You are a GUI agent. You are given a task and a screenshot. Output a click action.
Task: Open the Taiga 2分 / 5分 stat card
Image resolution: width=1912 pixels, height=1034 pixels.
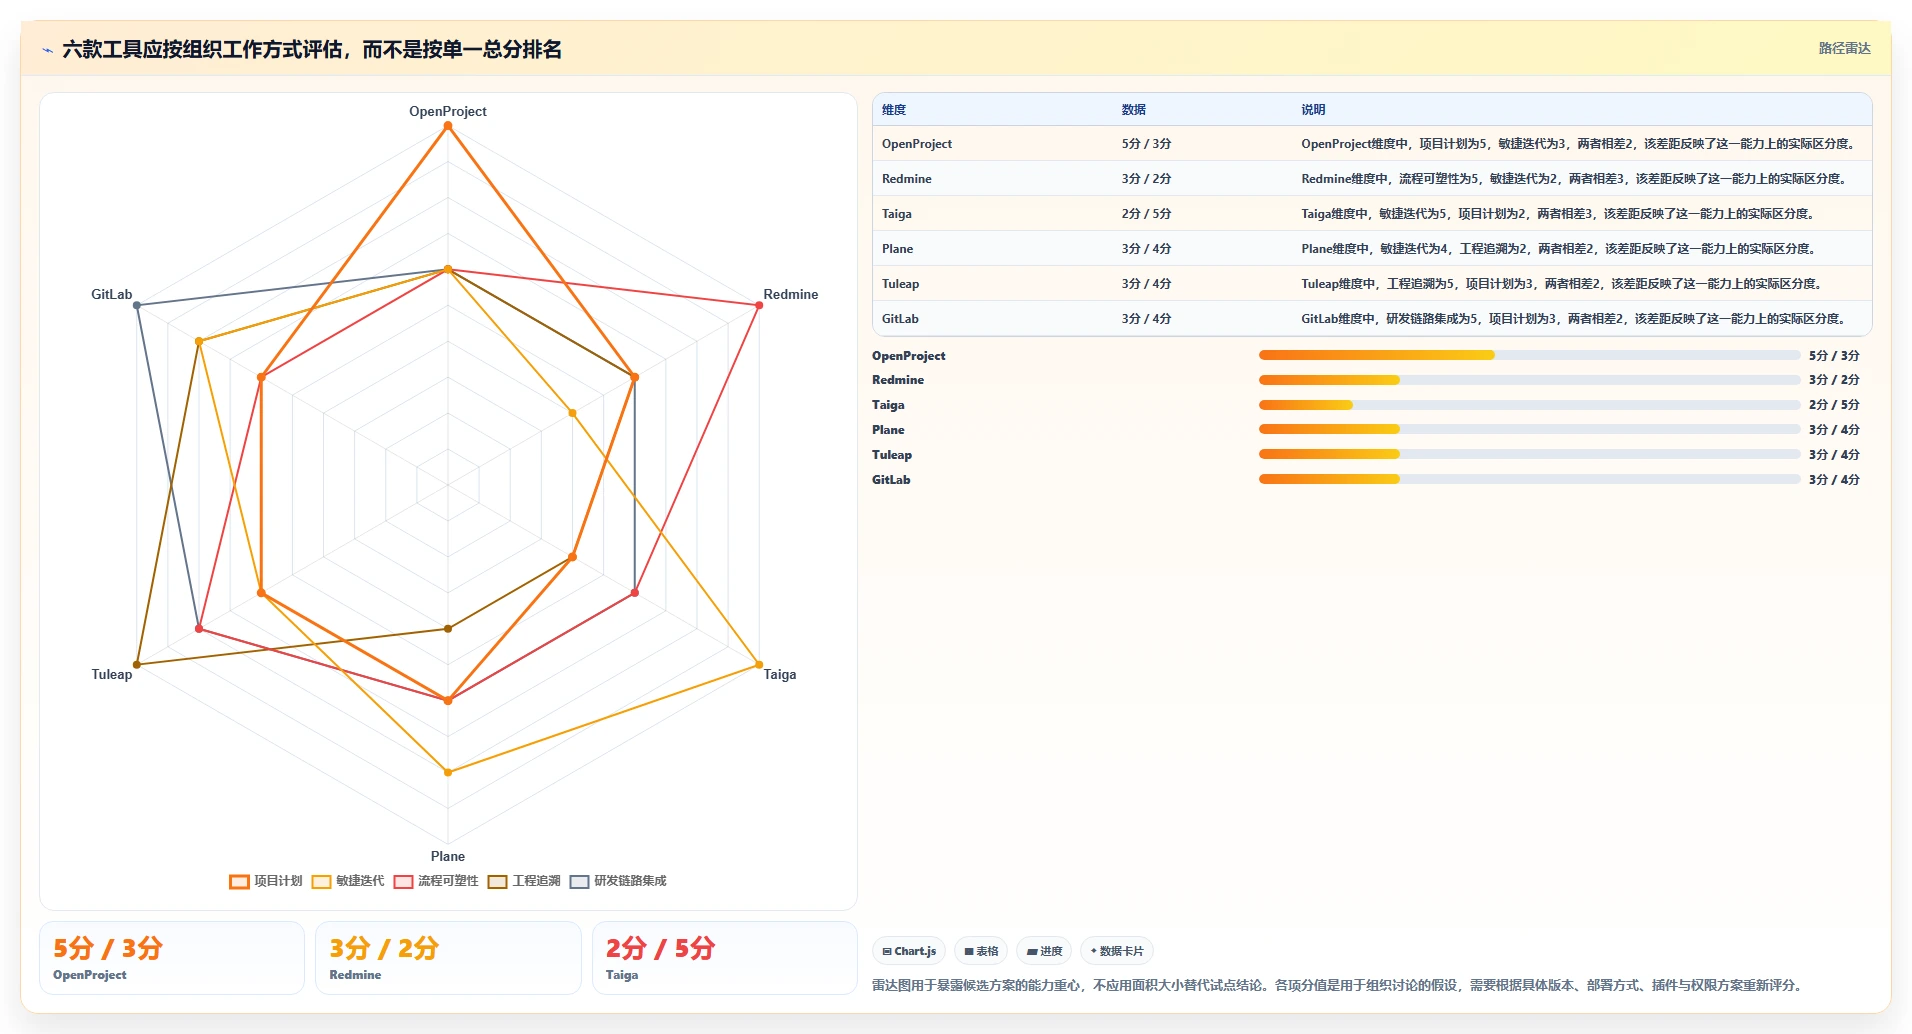click(x=724, y=958)
